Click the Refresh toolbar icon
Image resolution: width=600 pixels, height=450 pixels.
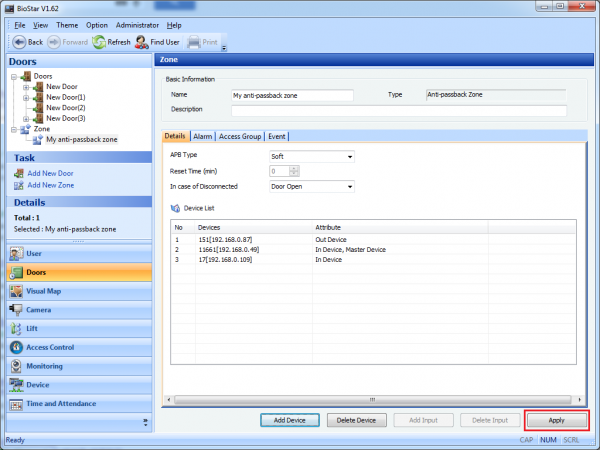point(99,42)
